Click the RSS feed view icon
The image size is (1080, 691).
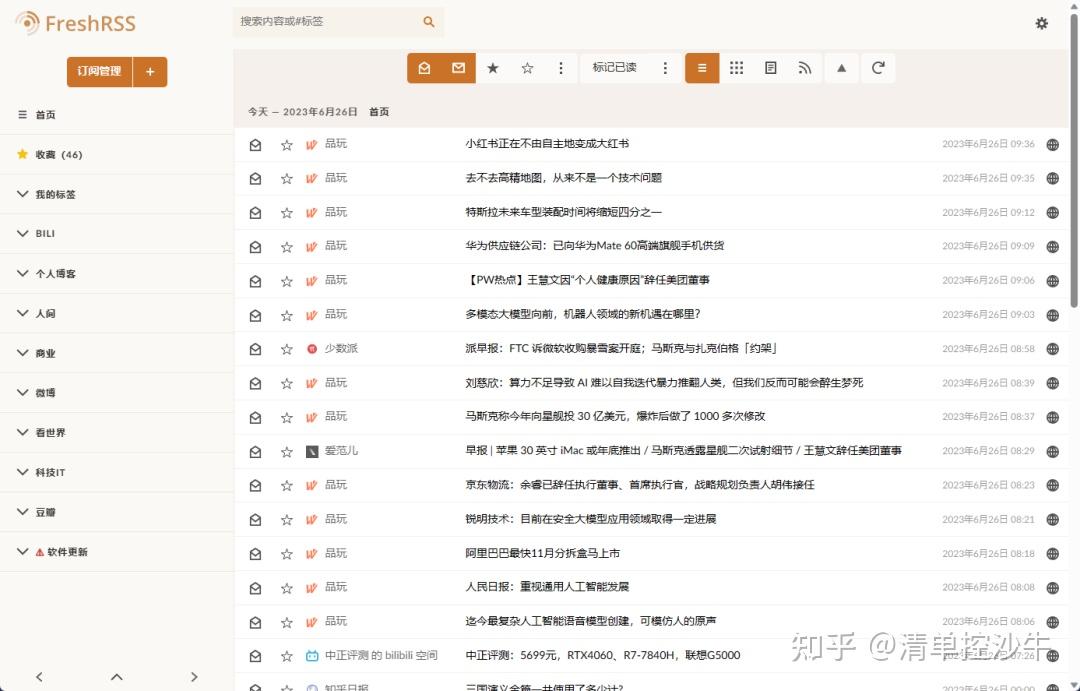coord(804,68)
